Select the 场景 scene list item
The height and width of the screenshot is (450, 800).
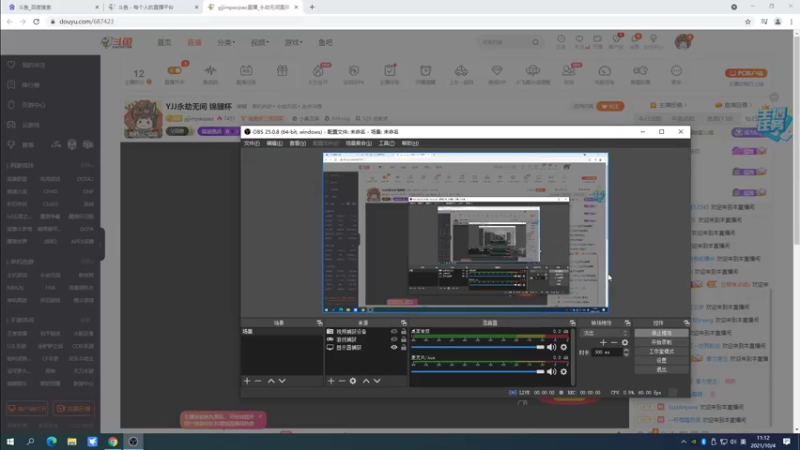coord(282,332)
